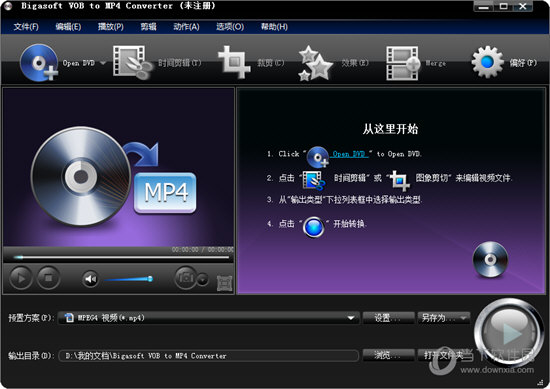Open the 选项(O) menu

click(x=230, y=27)
